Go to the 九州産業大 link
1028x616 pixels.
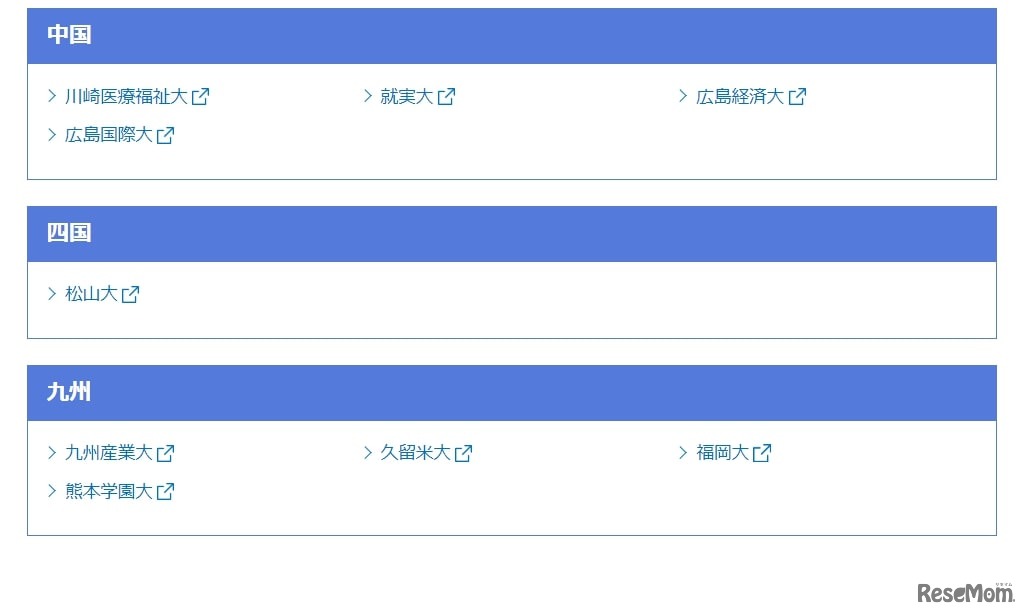click(108, 453)
